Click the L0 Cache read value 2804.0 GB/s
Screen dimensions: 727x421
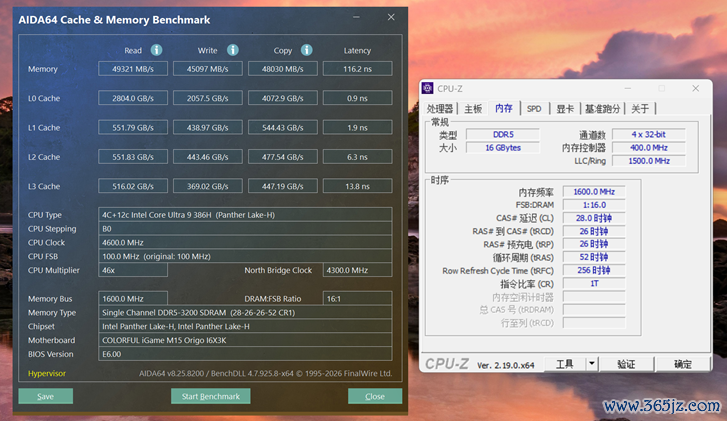[x=133, y=98]
